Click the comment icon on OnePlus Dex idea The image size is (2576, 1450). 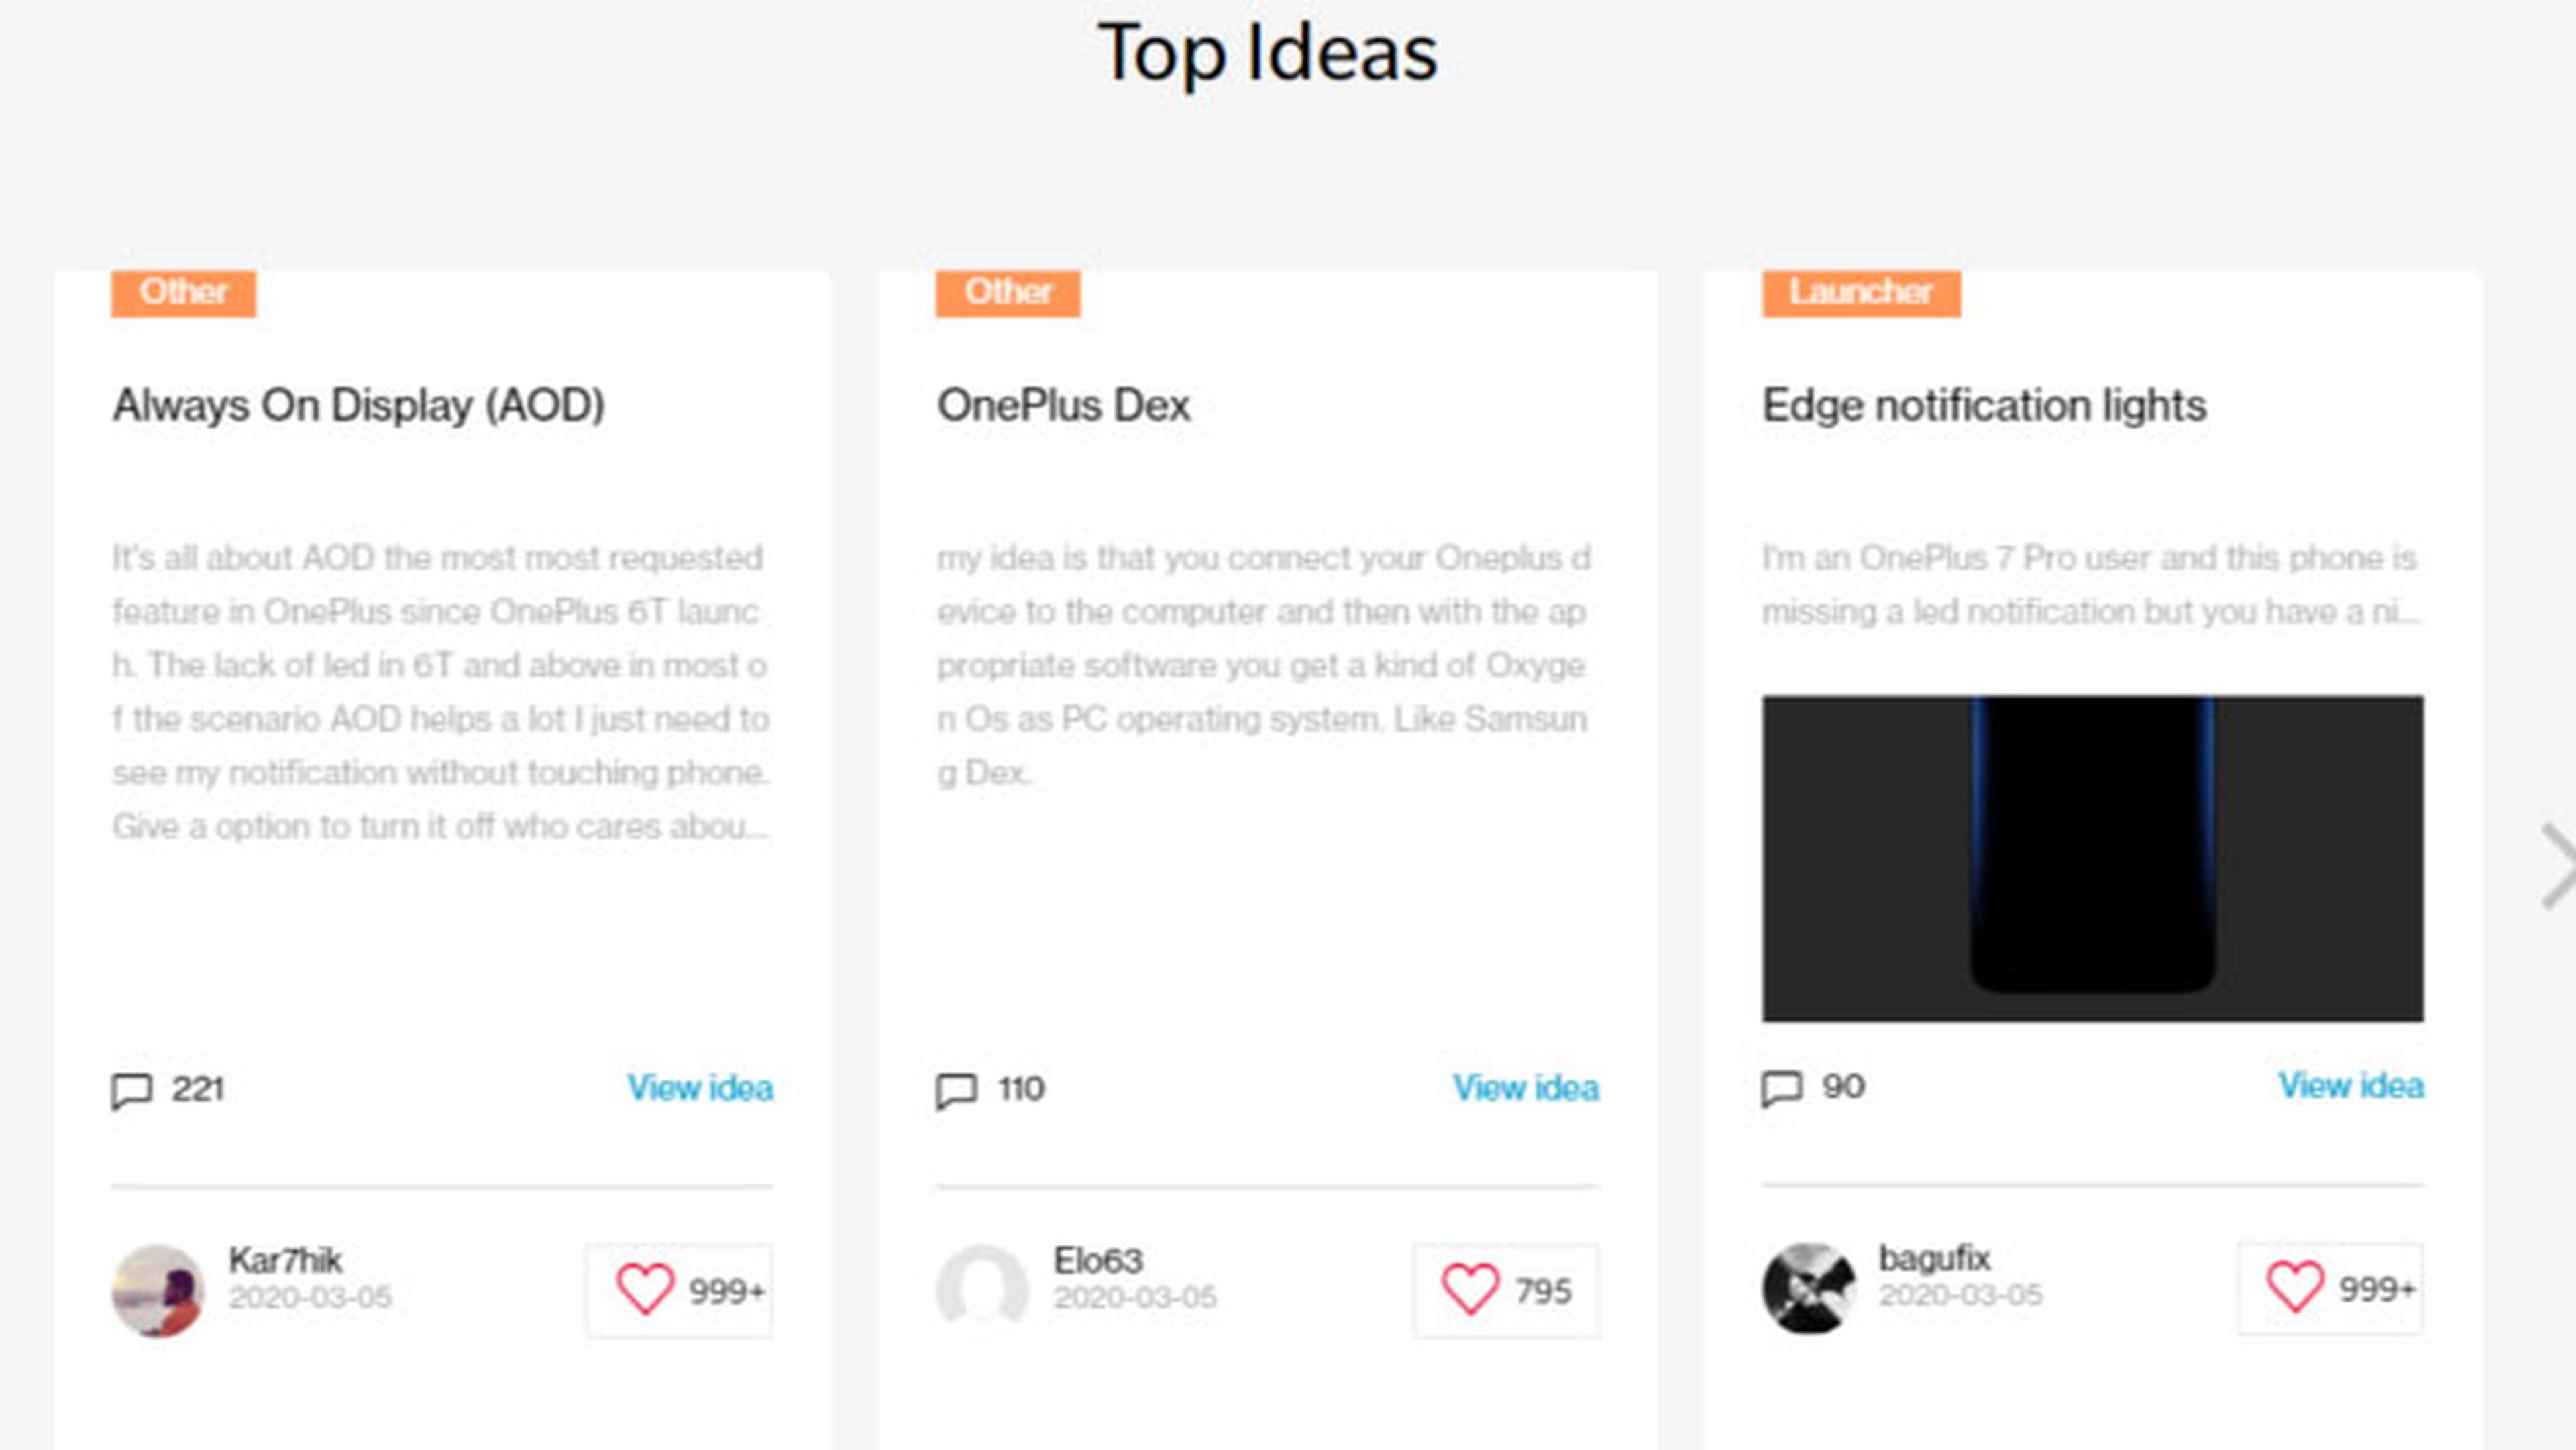pos(955,1088)
